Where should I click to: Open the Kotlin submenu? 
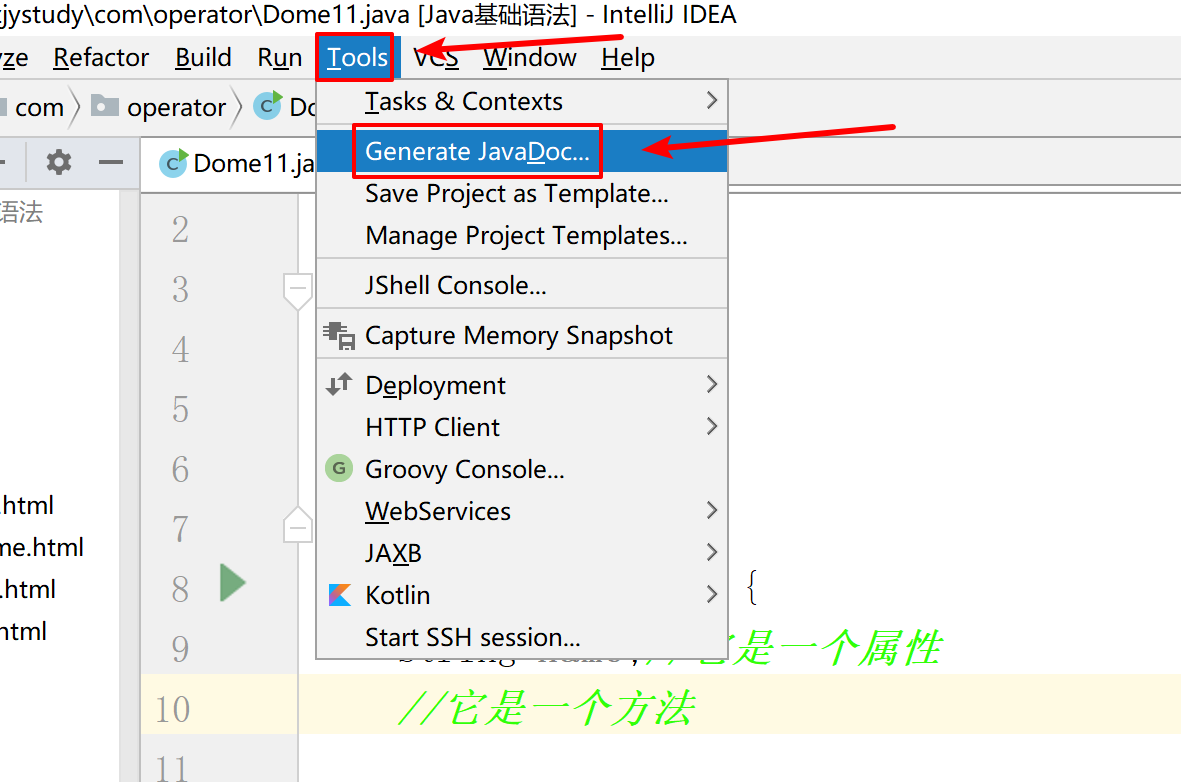(522, 595)
